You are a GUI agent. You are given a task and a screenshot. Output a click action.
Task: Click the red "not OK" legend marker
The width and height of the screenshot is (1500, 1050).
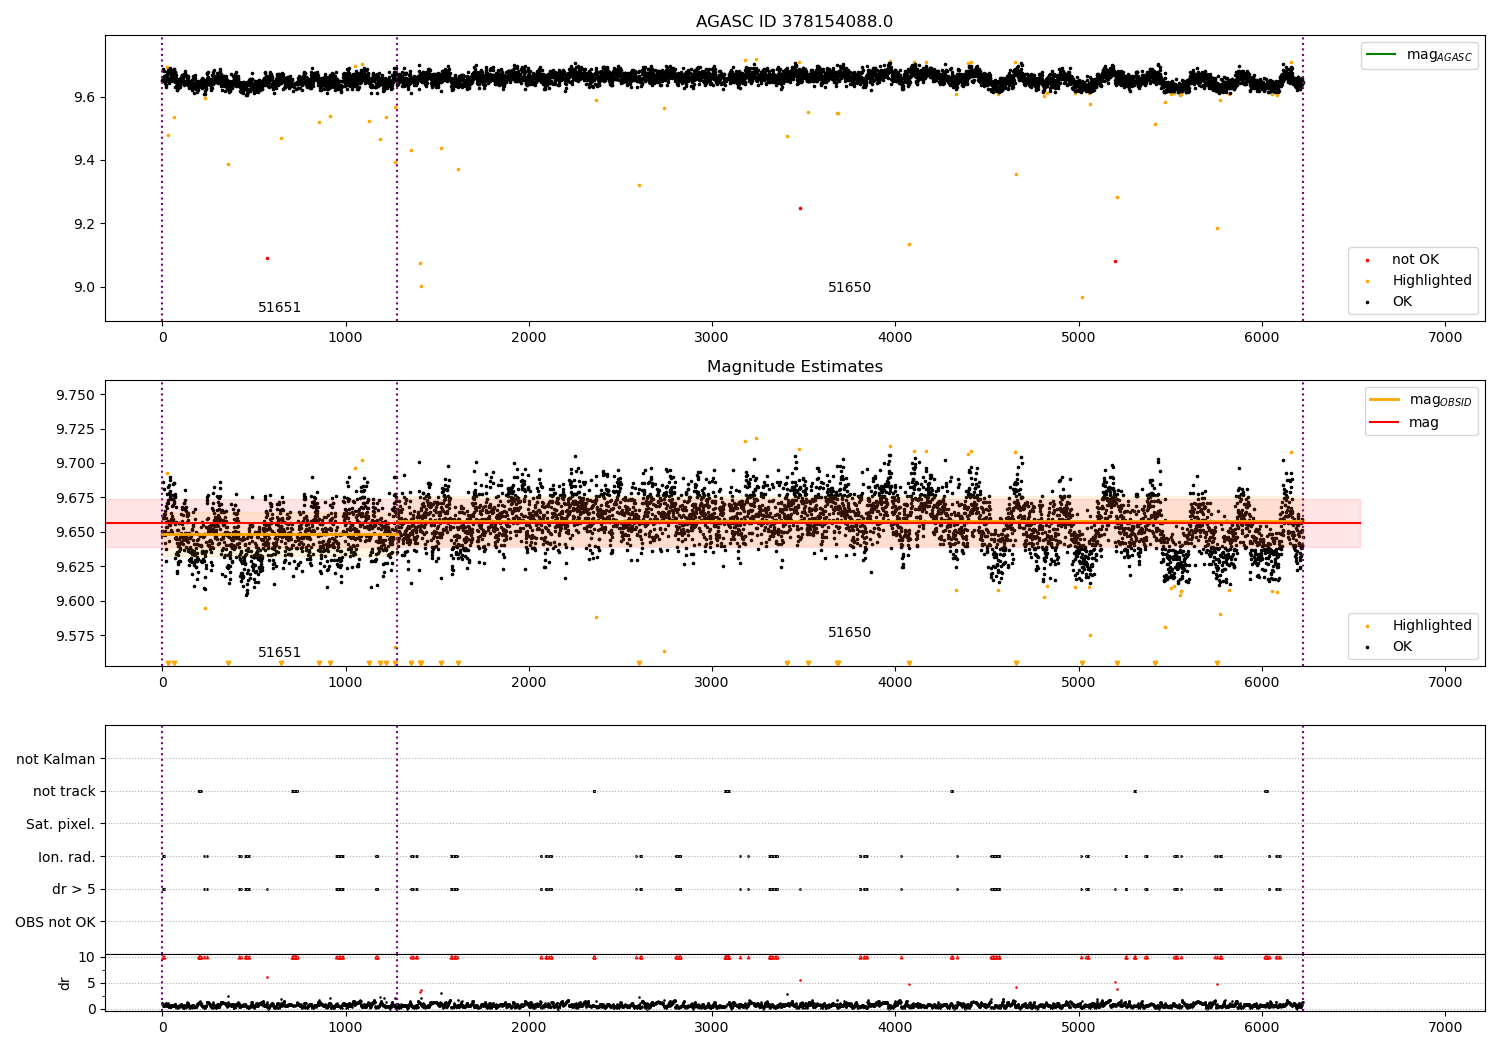pos(1367,260)
